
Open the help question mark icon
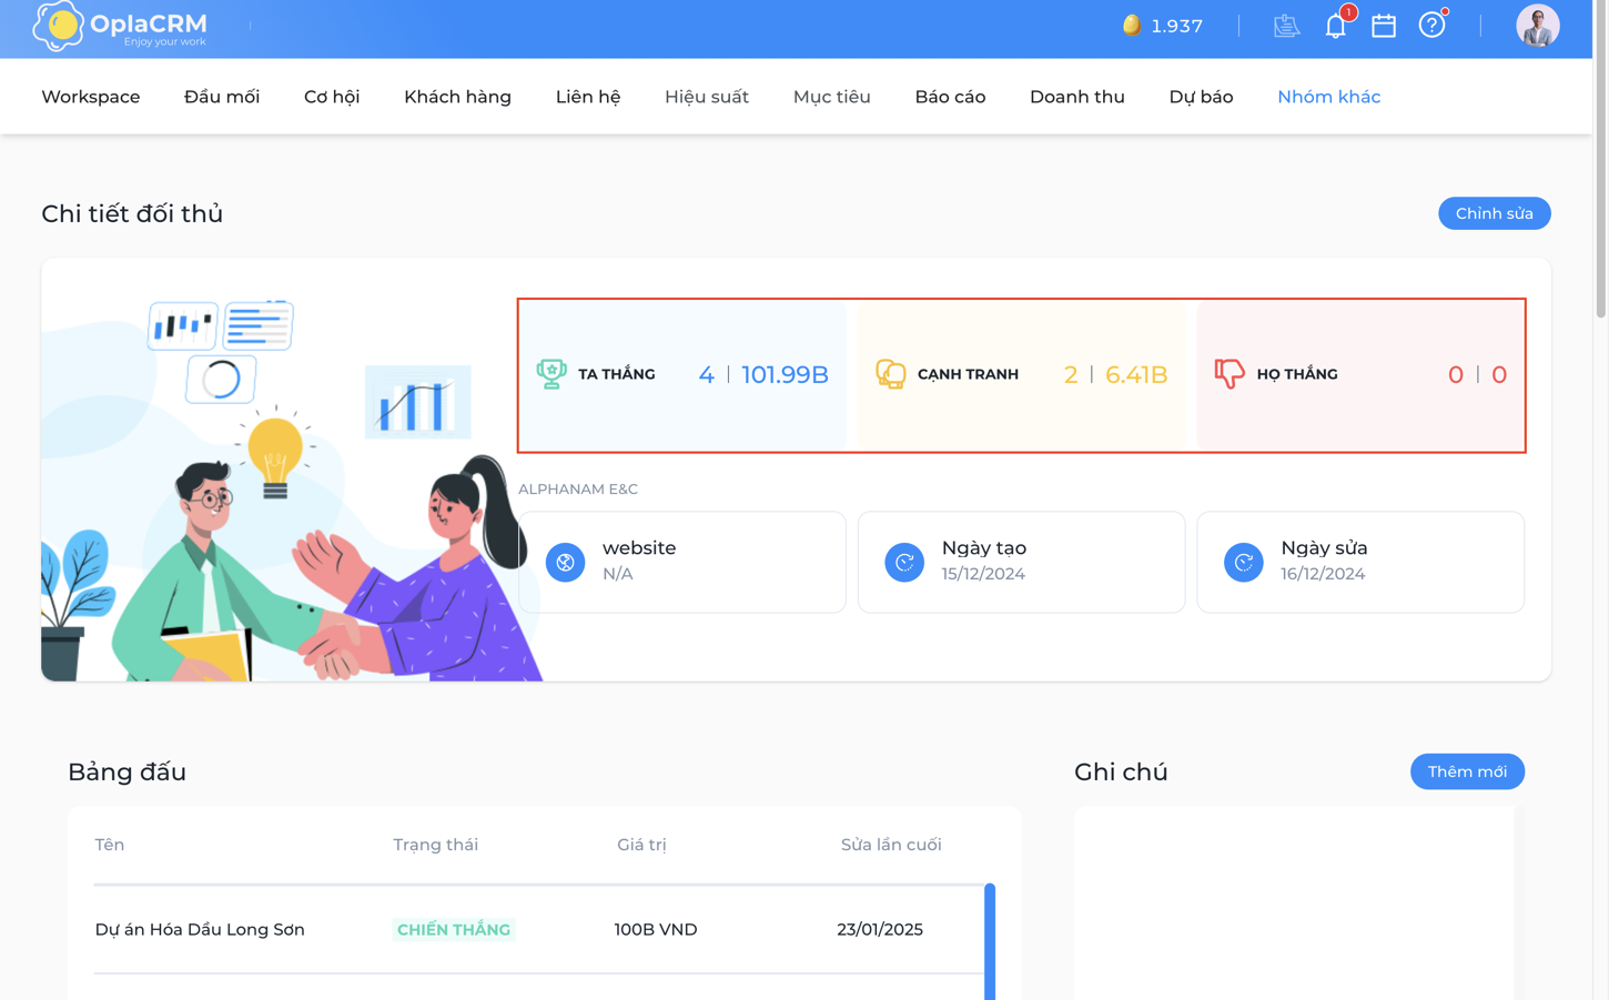pyautogui.click(x=1431, y=25)
